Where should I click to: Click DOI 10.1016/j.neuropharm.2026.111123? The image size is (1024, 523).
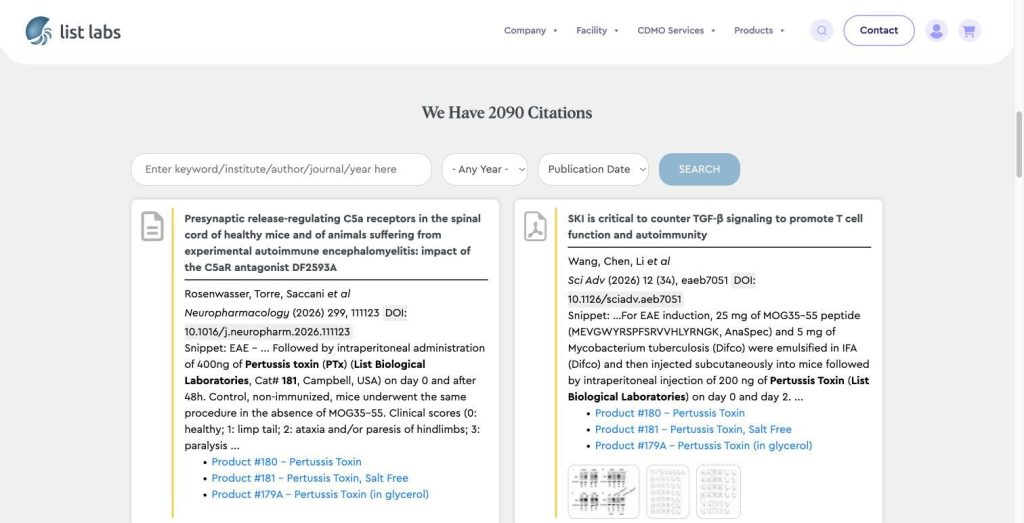[x=268, y=332]
